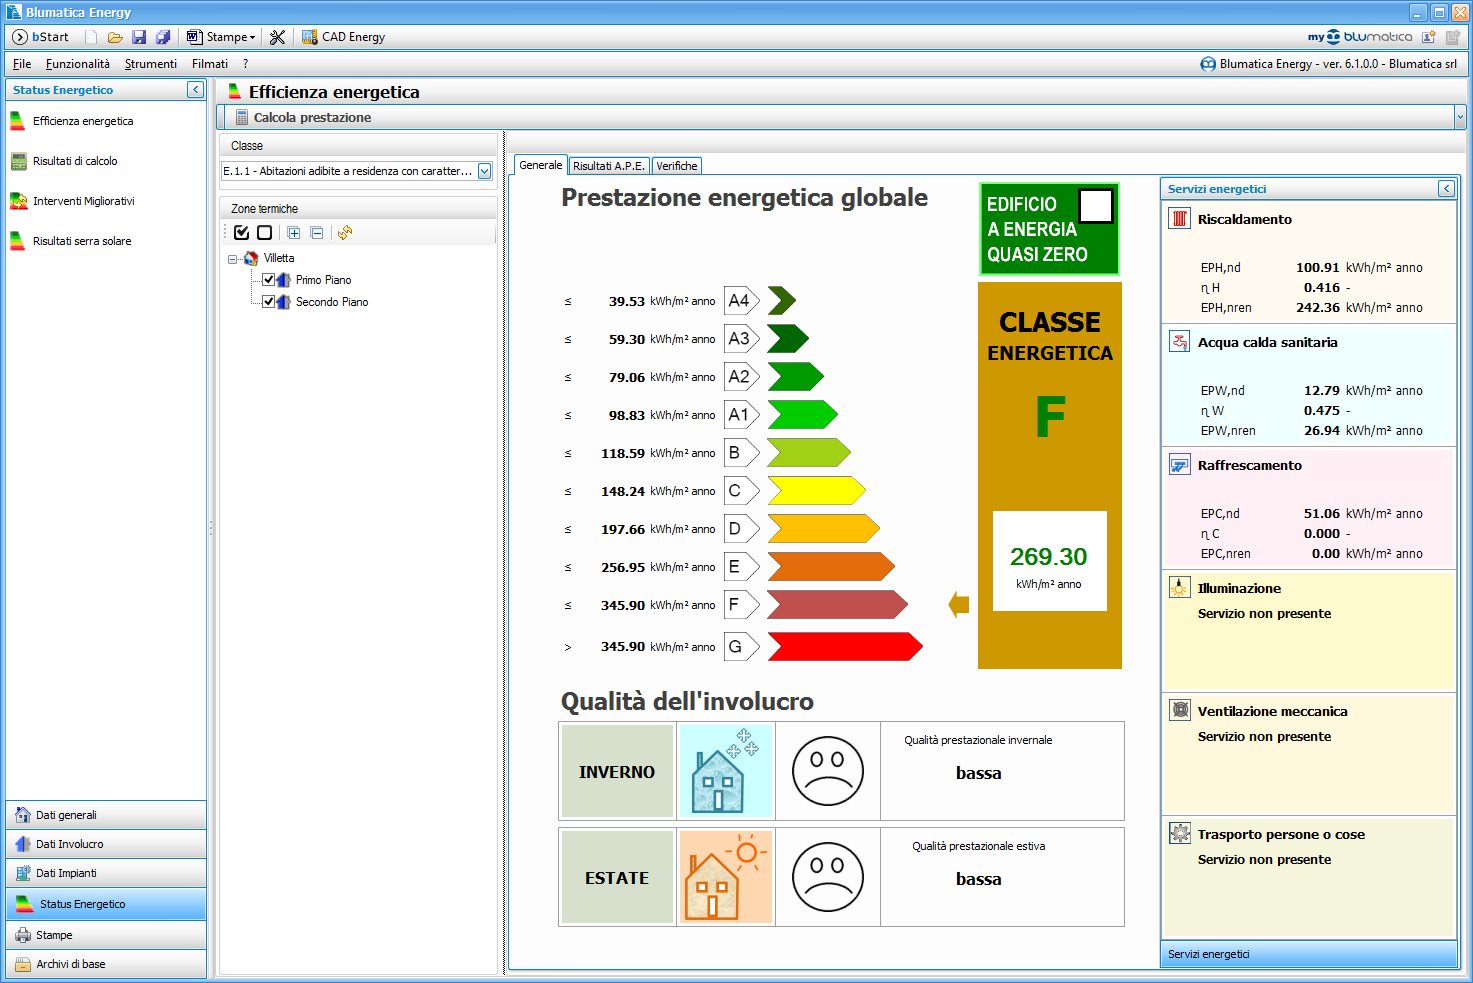Collapse the Servizi energetici panel

click(1446, 189)
